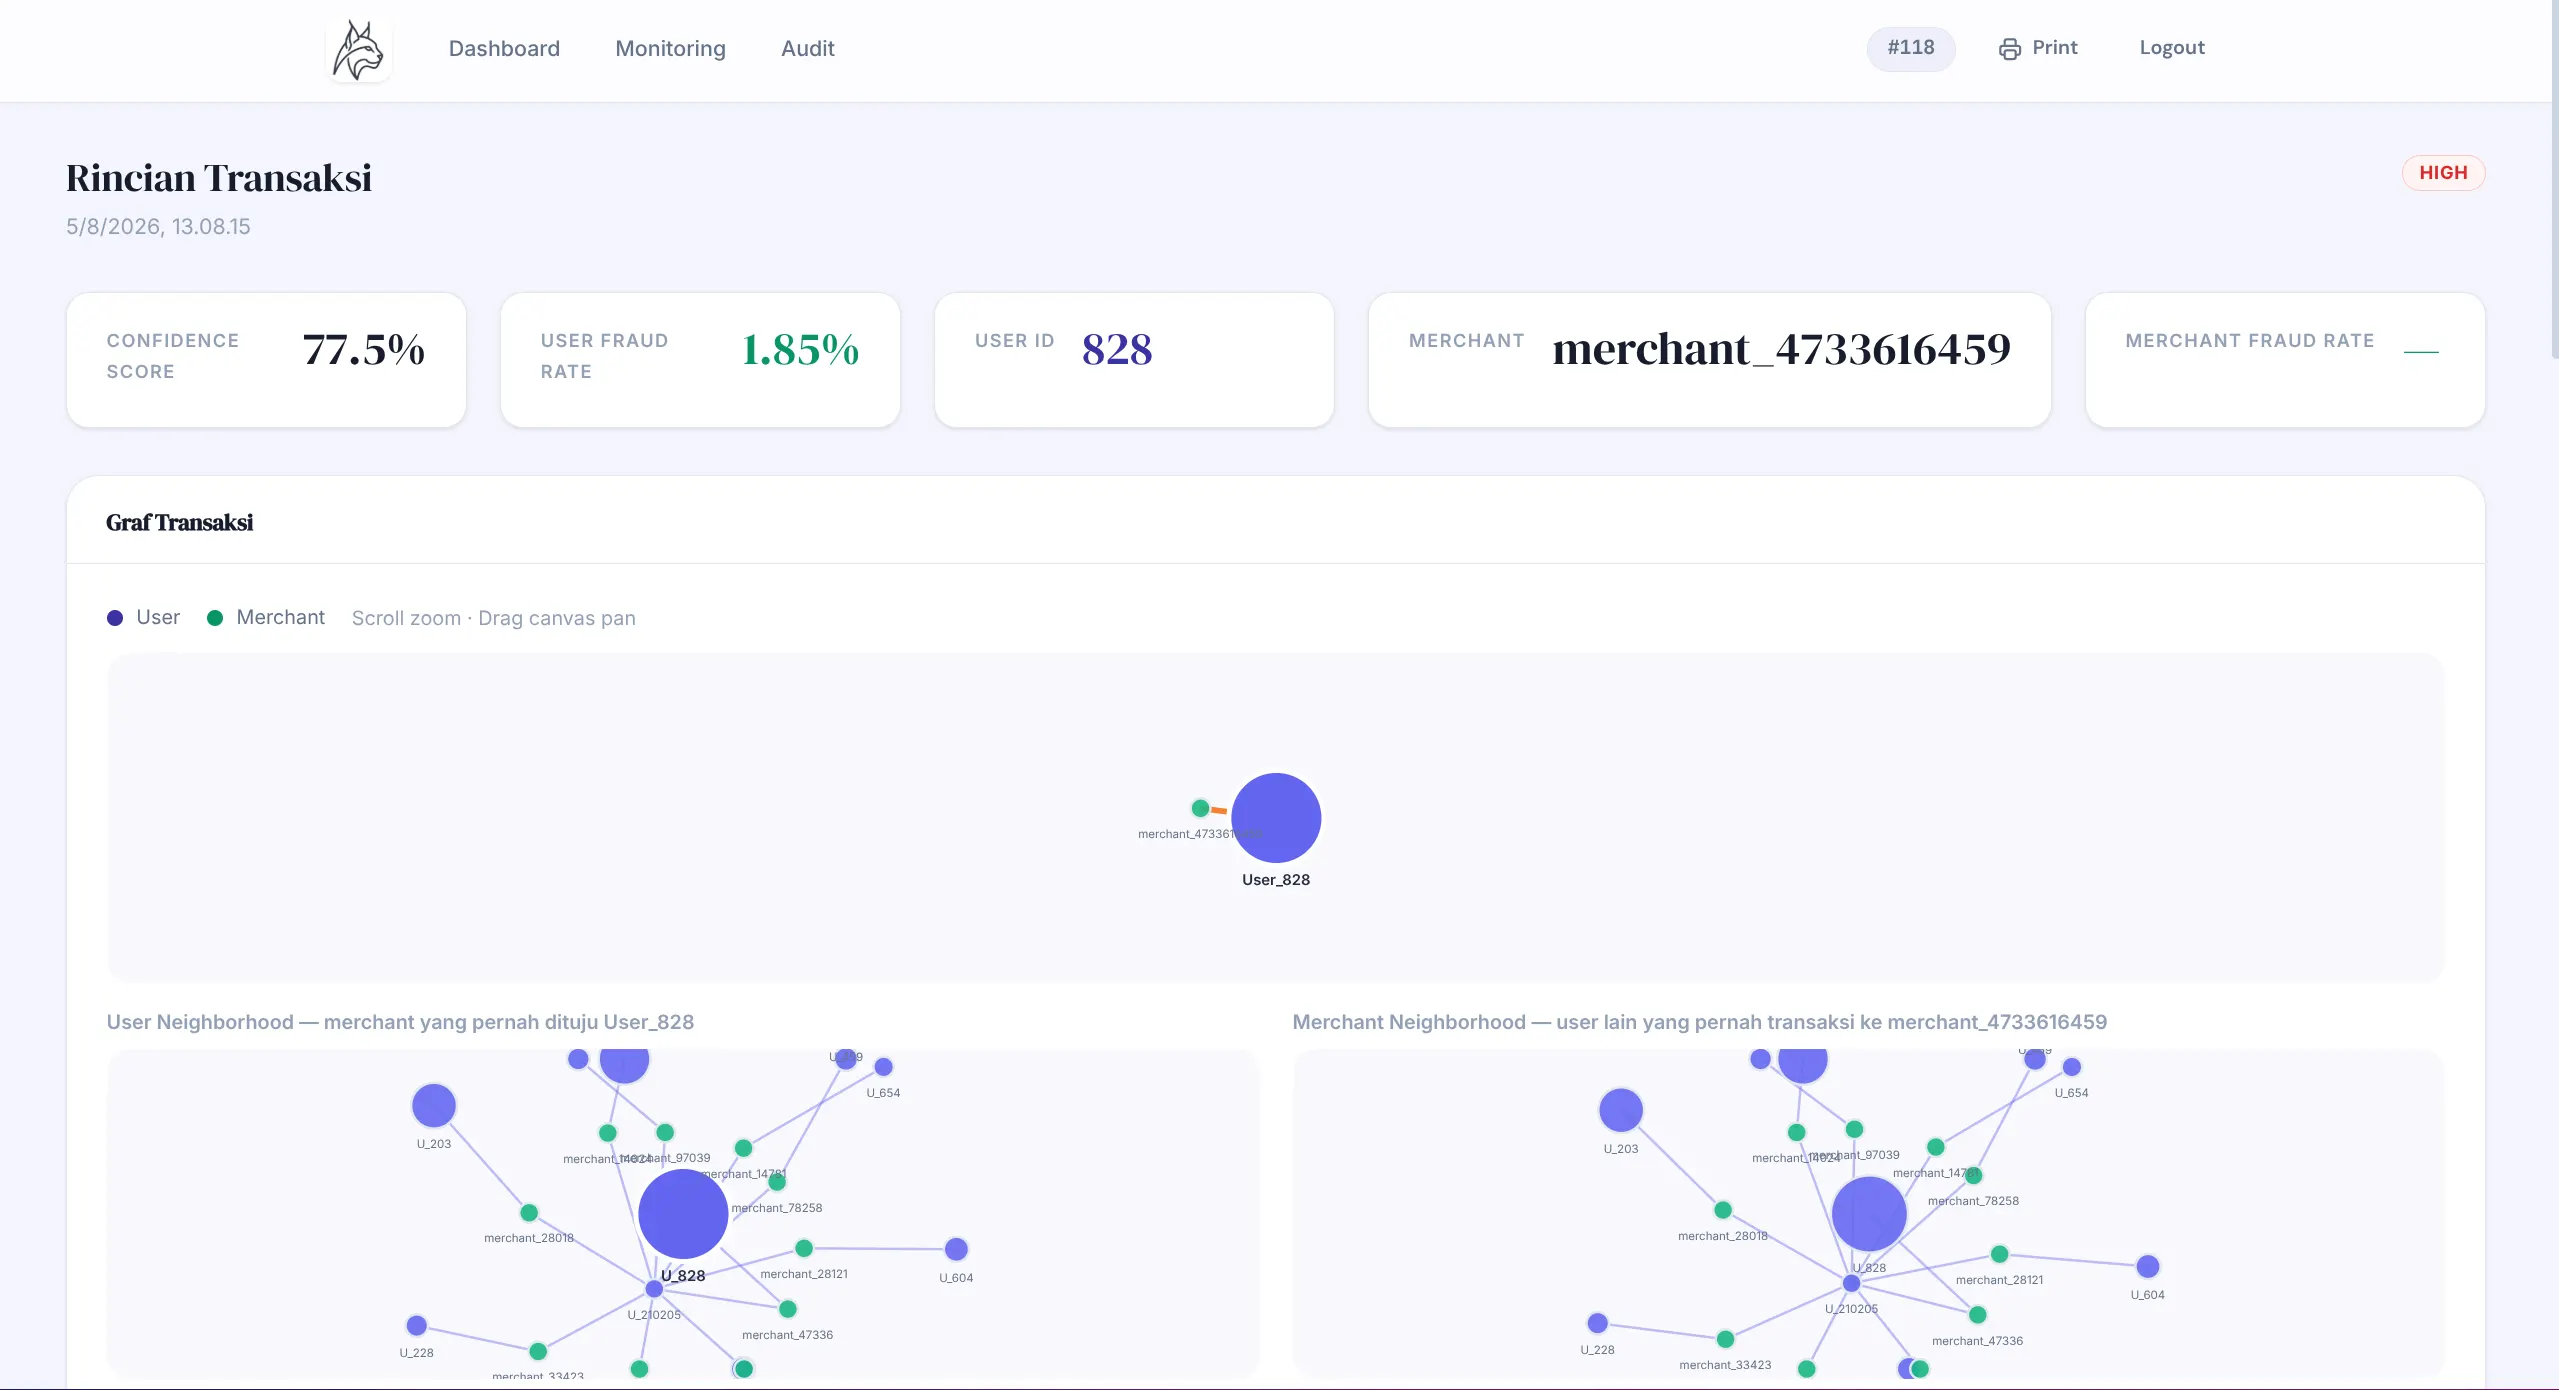The width and height of the screenshot is (2559, 1390).
Task: Click merchant_47336 node in User Neighborhood graph
Action: (x=787, y=1309)
